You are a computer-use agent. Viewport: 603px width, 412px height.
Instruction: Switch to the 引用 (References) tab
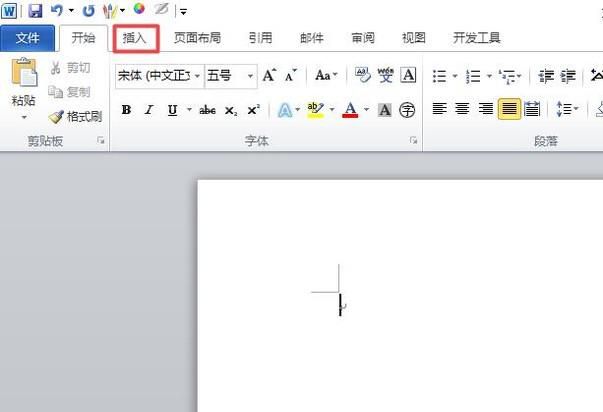260,38
